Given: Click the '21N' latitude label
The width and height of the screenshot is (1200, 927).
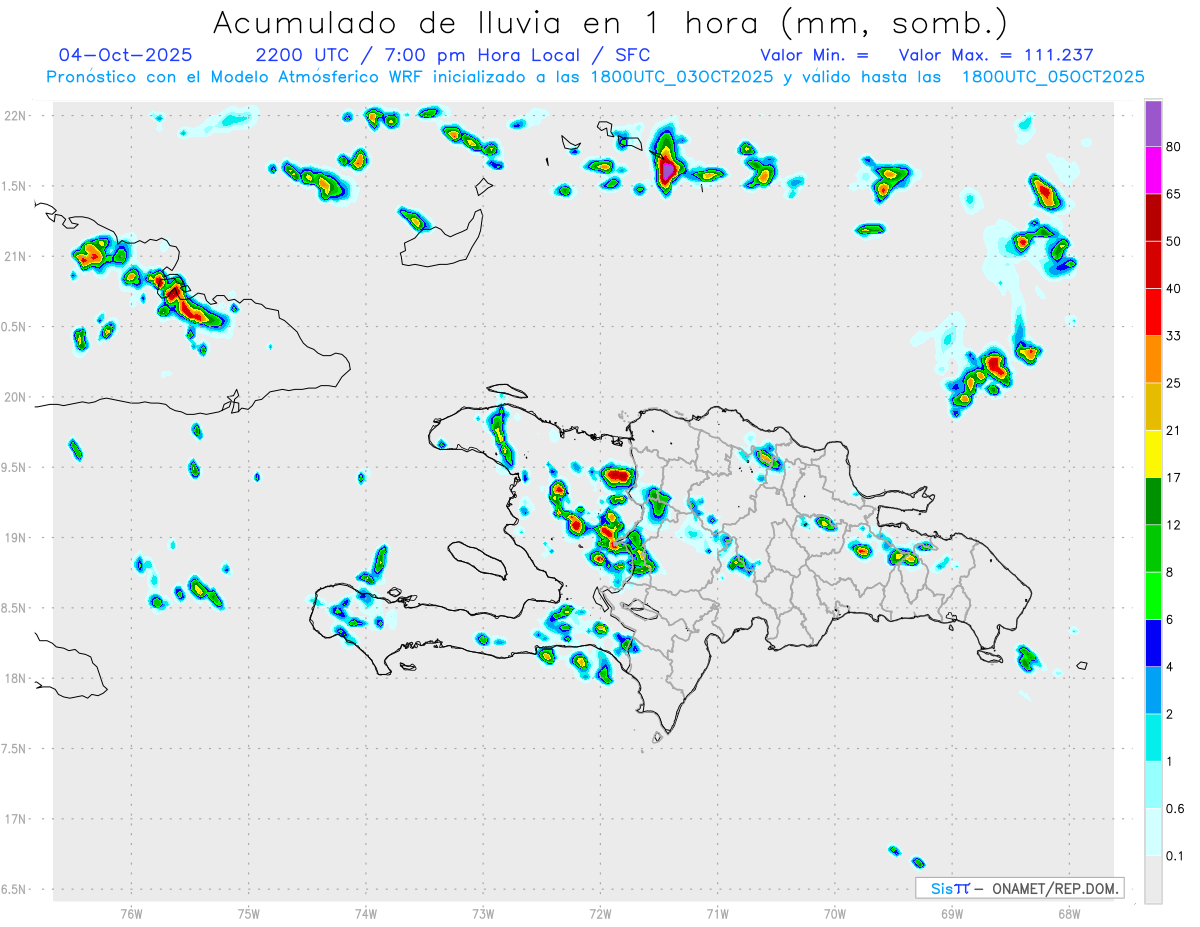Looking at the screenshot, I should point(16,256).
